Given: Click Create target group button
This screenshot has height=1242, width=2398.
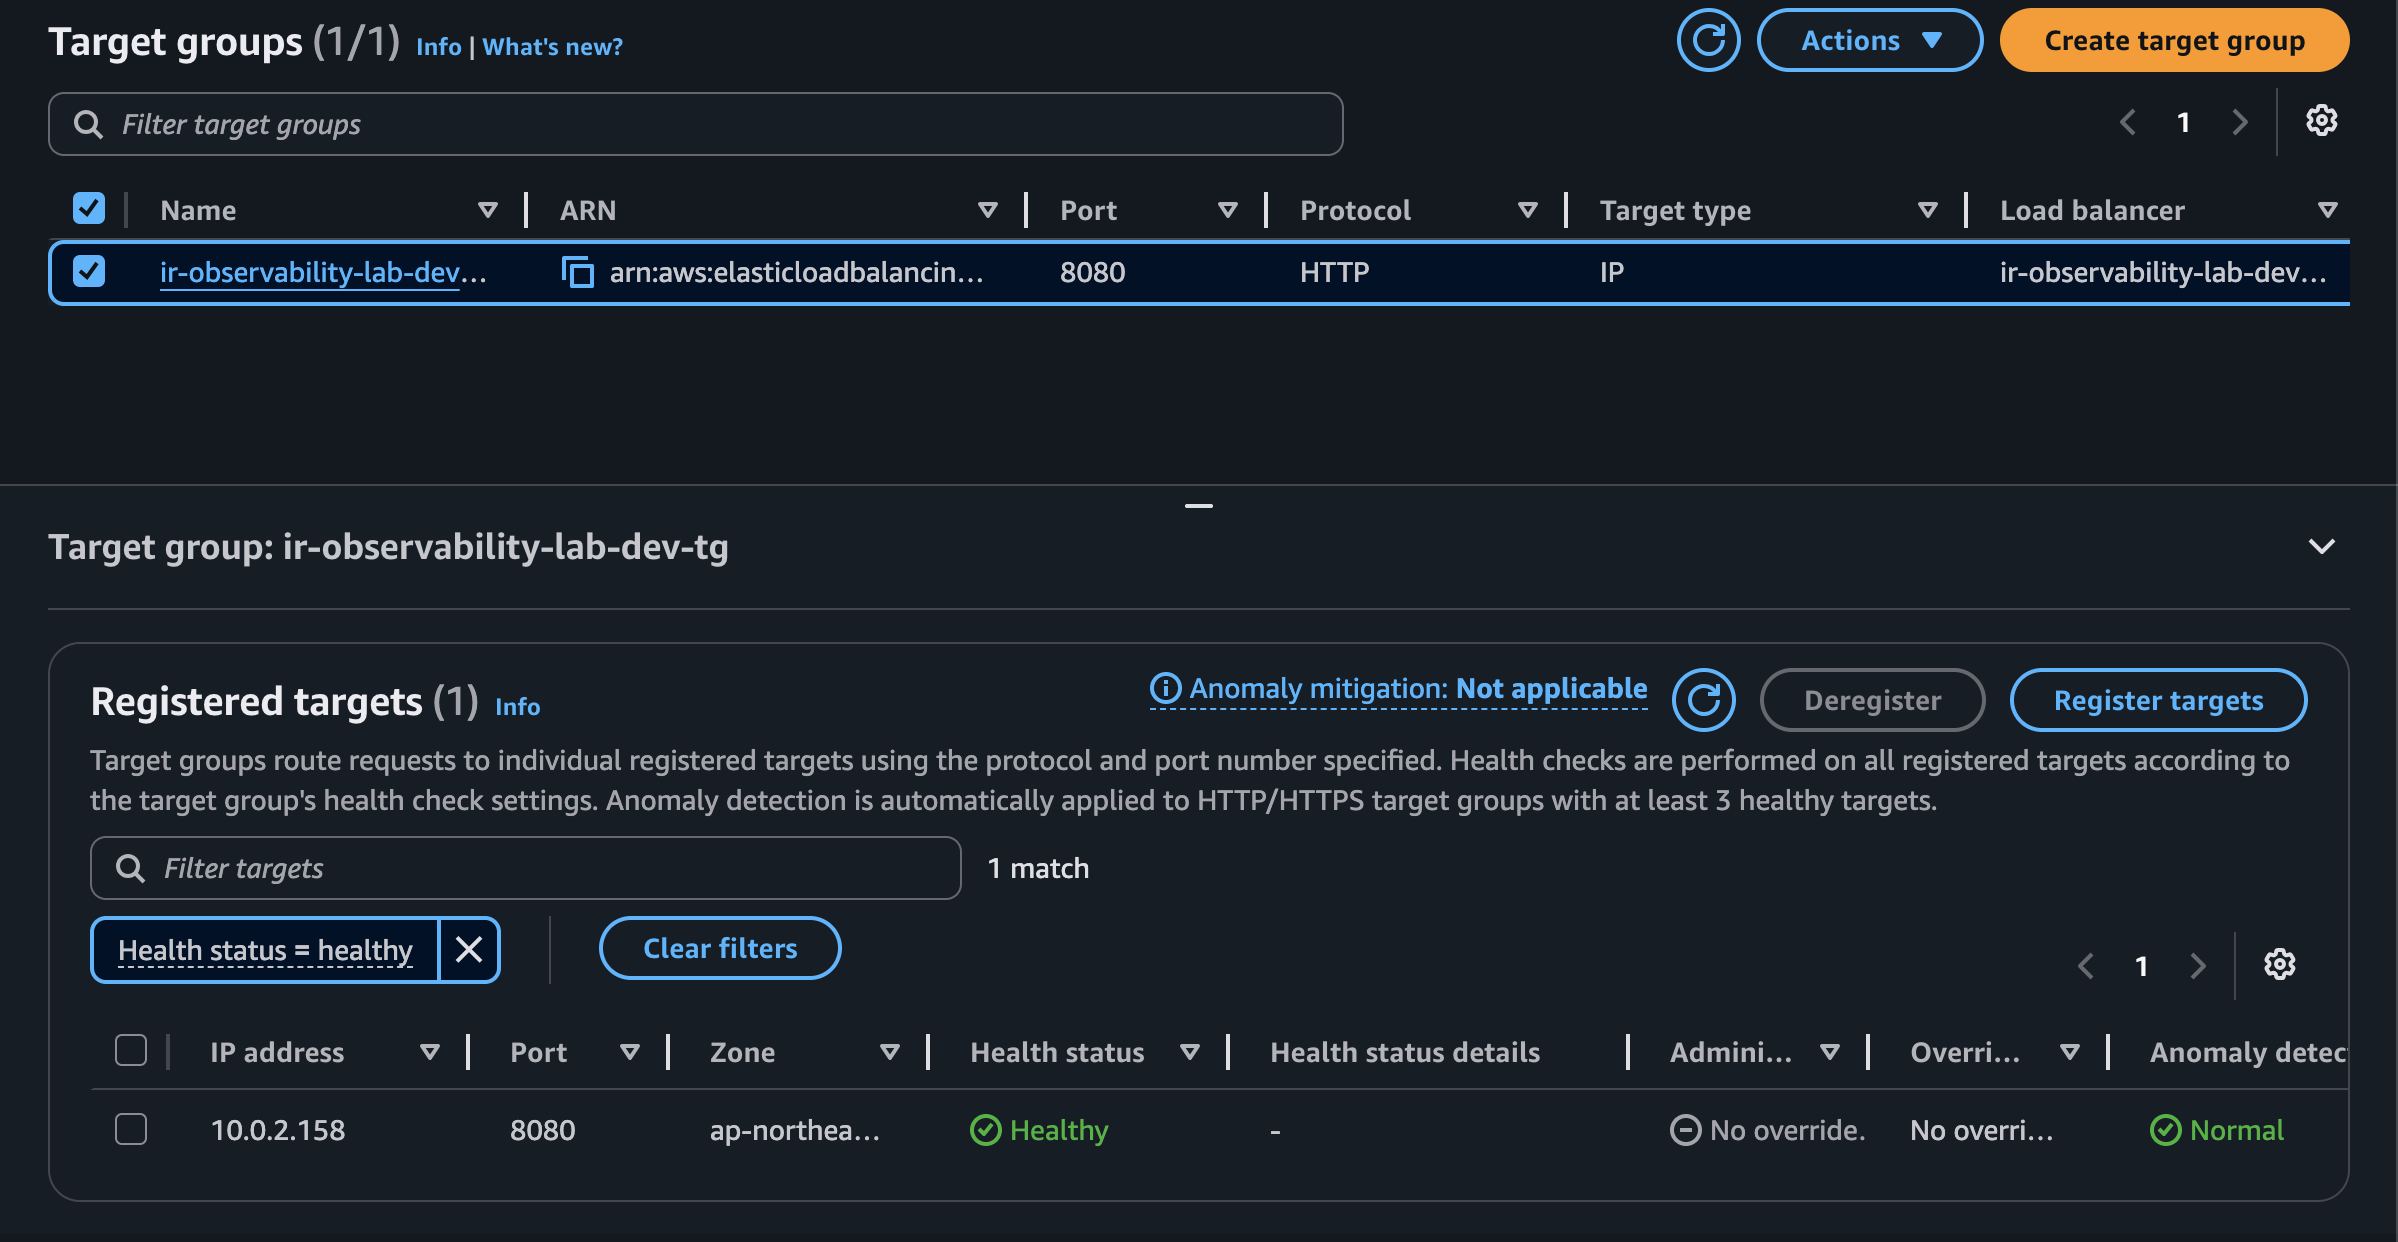Looking at the screenshot, I should point(2174,40).
